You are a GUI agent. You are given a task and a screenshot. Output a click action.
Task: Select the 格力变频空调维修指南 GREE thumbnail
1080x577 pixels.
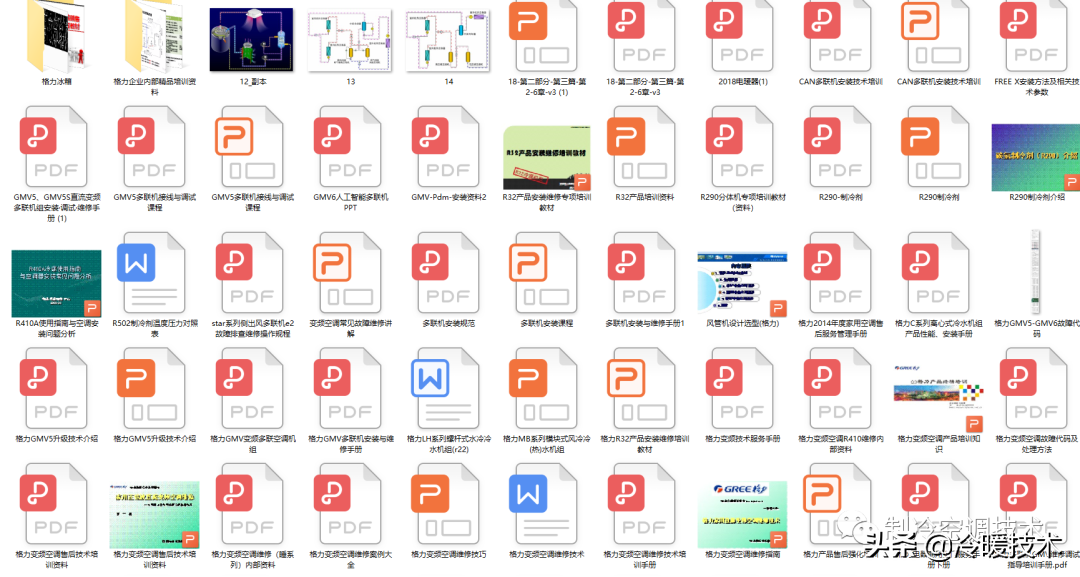(x=742, y=514)
